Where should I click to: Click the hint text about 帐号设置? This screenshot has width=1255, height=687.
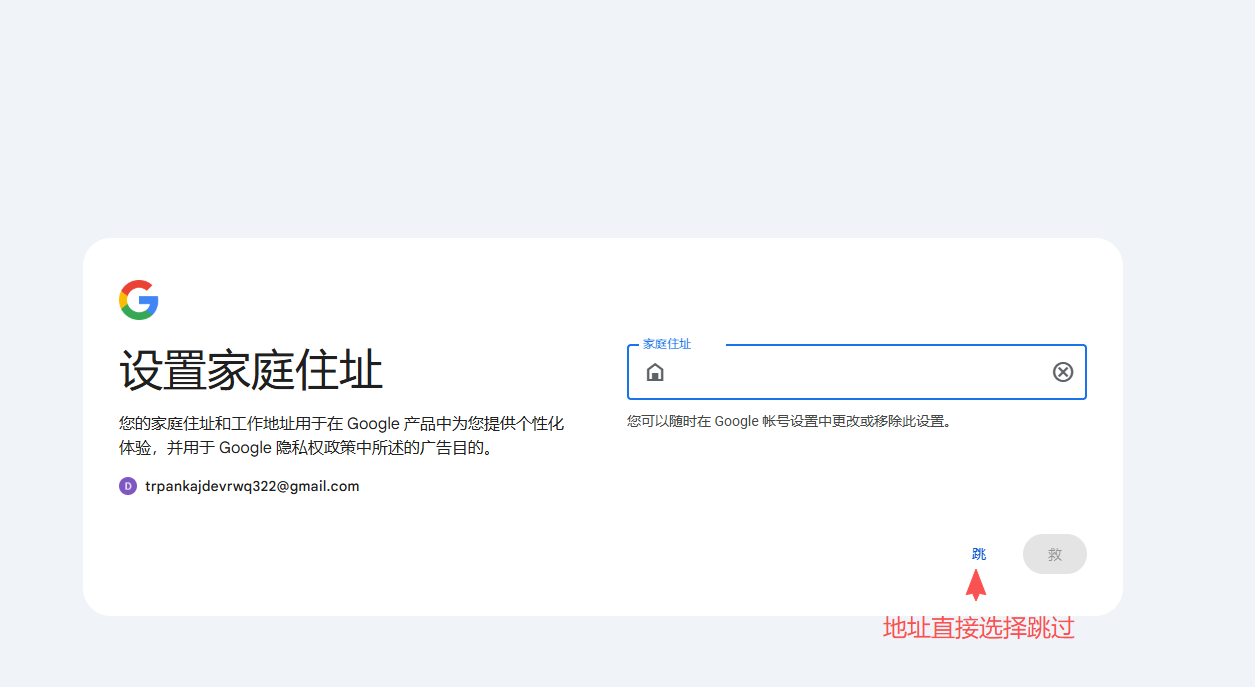[x=790, y=421]
